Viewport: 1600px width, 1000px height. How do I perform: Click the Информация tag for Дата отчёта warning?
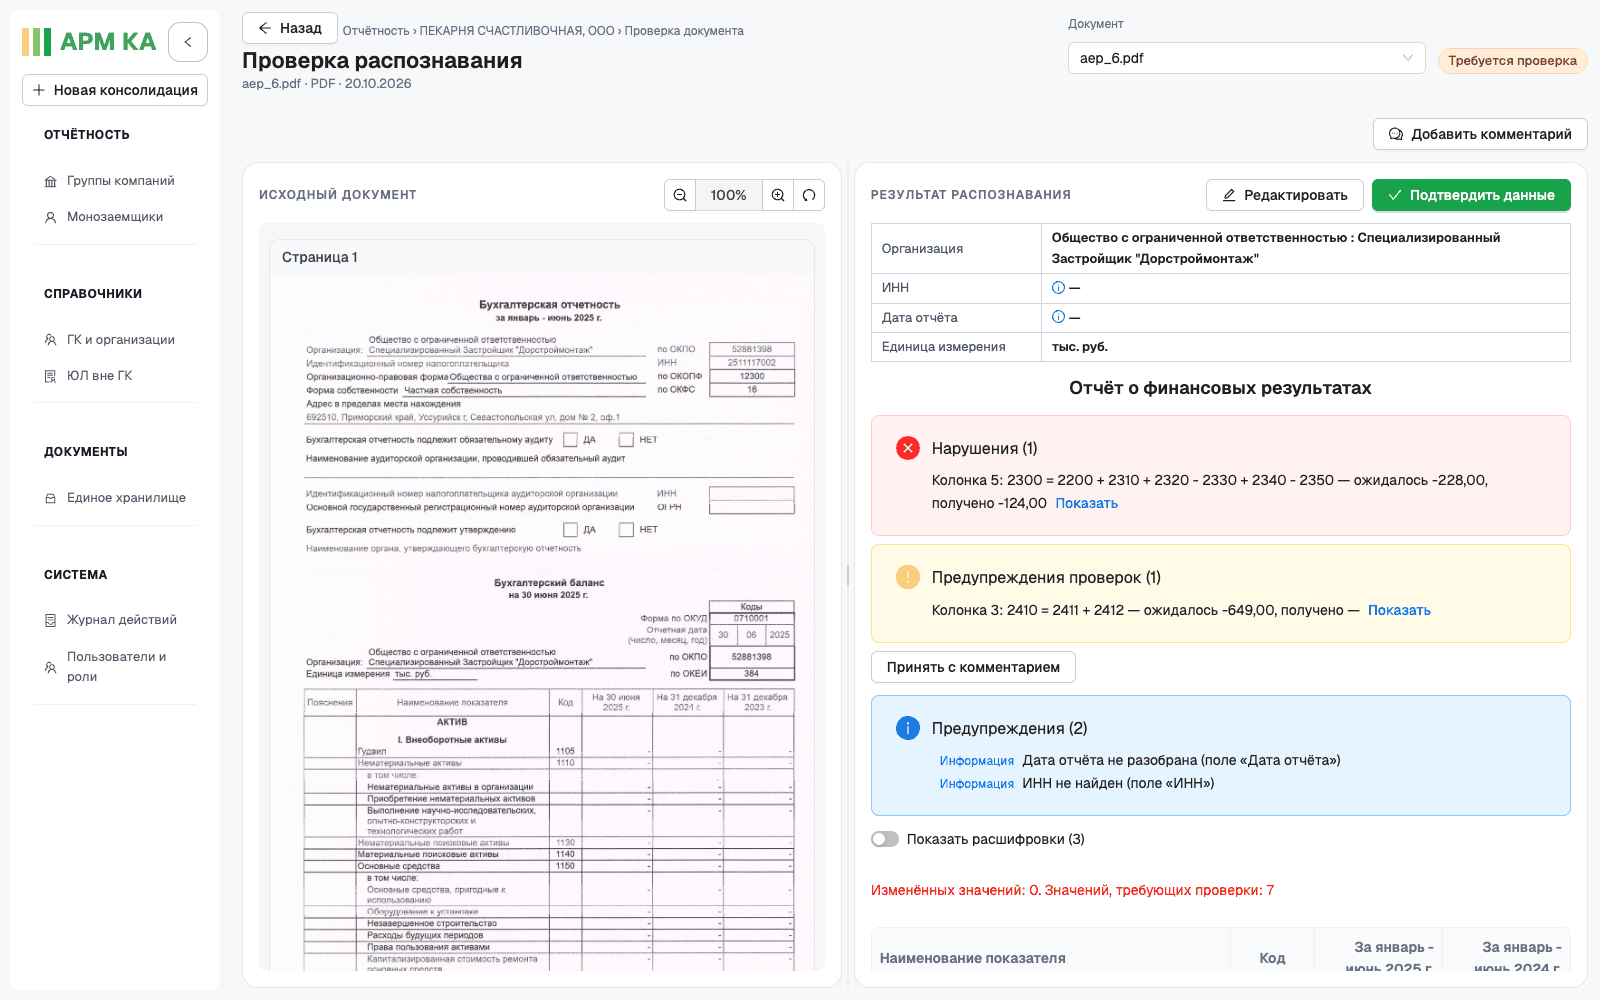[977, 761]
